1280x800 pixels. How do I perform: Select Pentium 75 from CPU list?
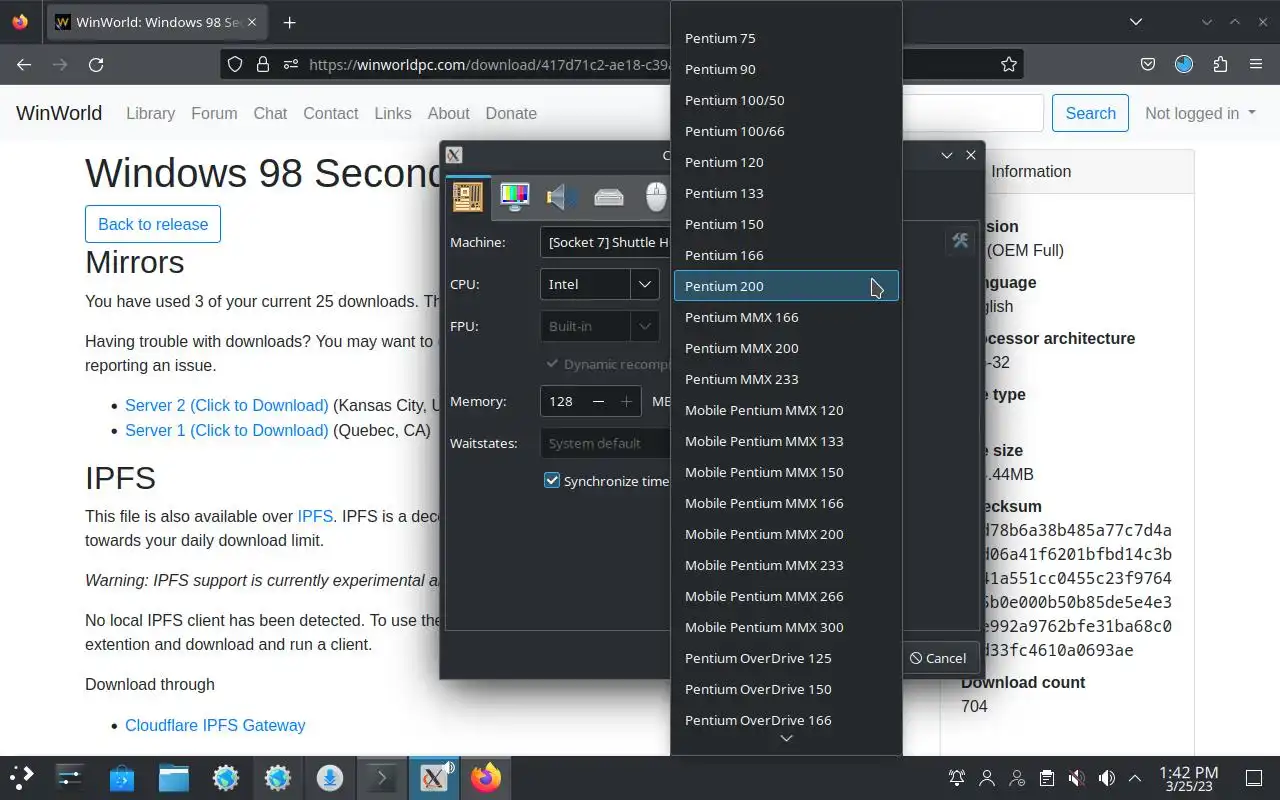coord(786,38)
